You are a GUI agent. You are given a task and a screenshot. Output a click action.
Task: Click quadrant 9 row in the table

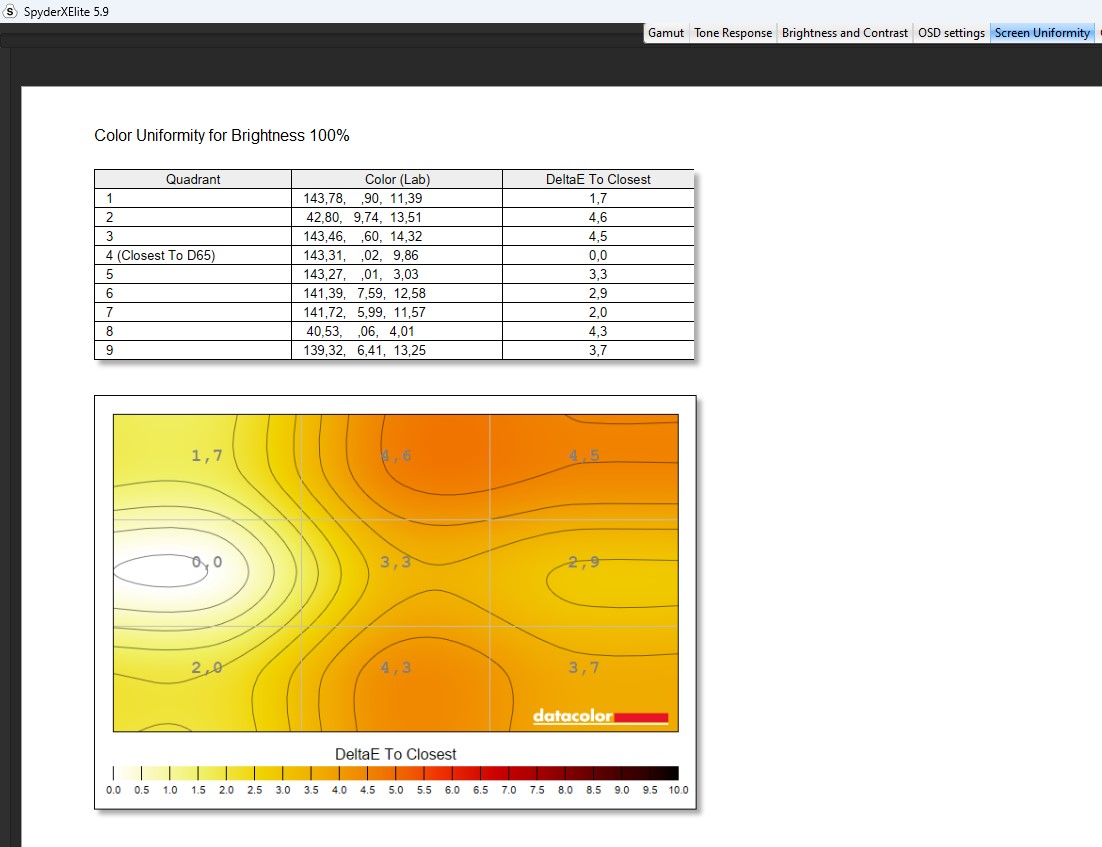tap(193, 350)
